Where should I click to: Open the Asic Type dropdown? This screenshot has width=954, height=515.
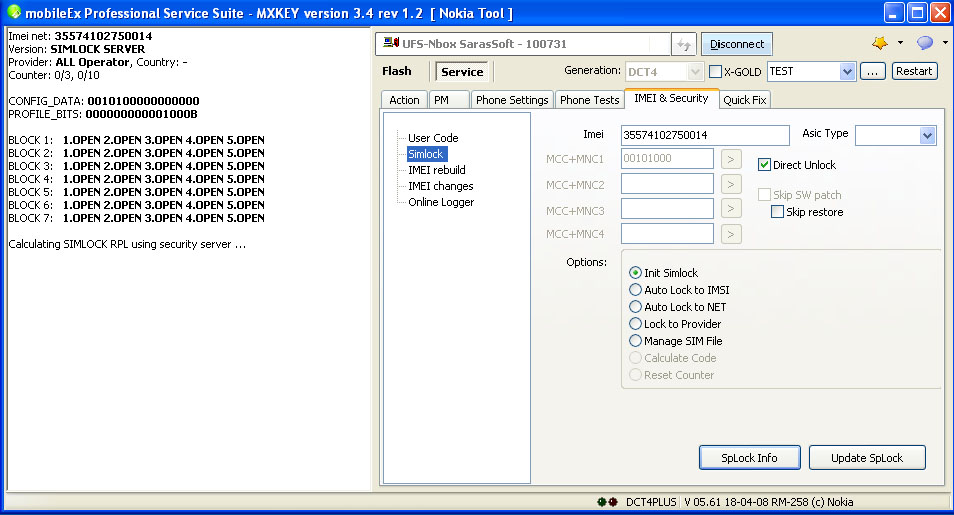(x=926, y=135)
